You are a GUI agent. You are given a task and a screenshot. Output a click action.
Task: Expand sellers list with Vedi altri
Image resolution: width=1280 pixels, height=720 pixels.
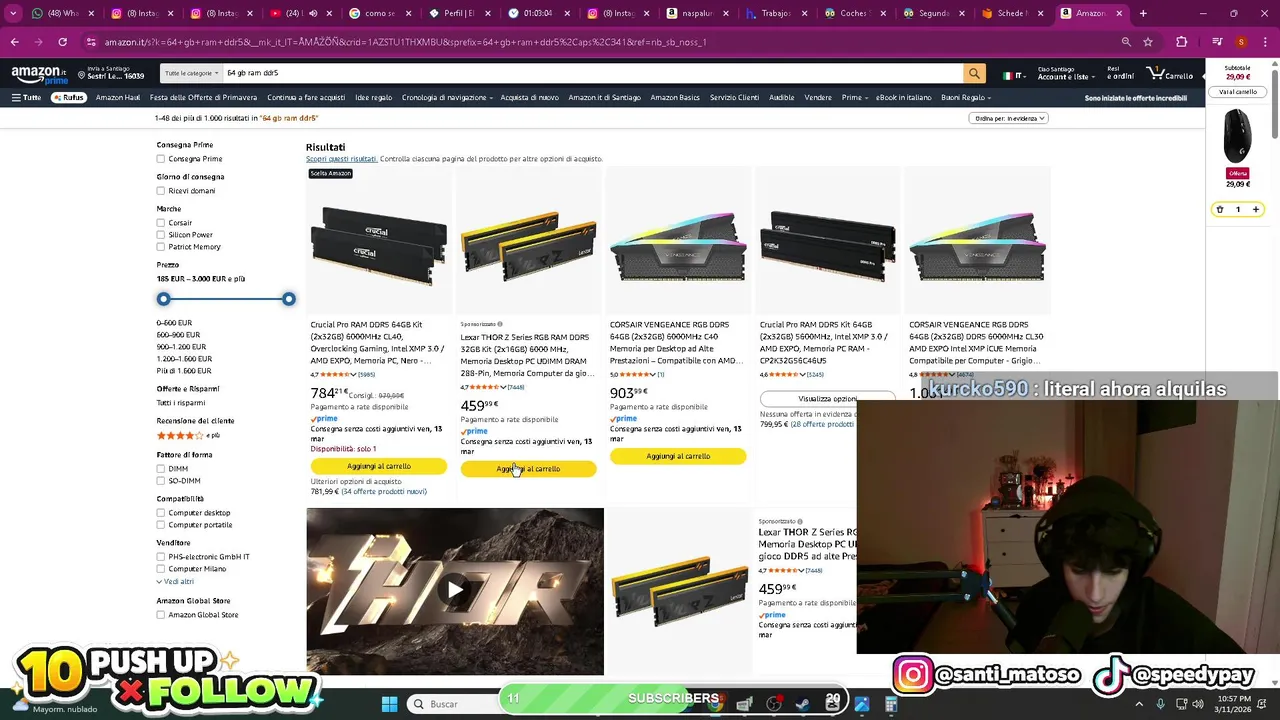(175, 581)
